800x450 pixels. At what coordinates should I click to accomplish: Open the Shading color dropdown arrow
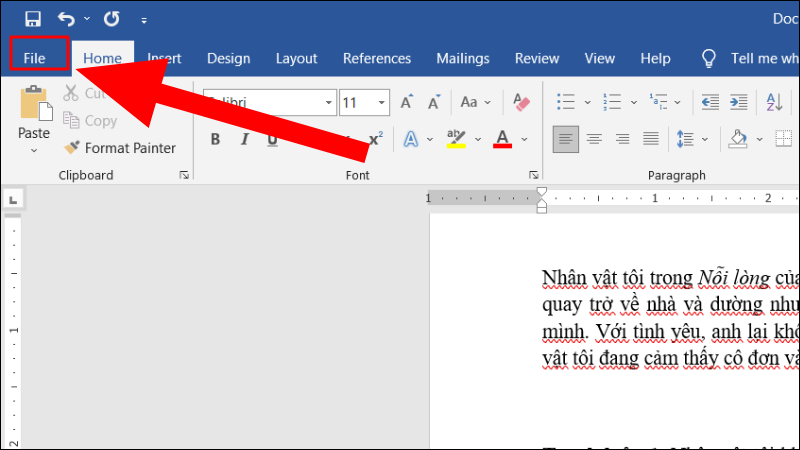pos(759,139)
